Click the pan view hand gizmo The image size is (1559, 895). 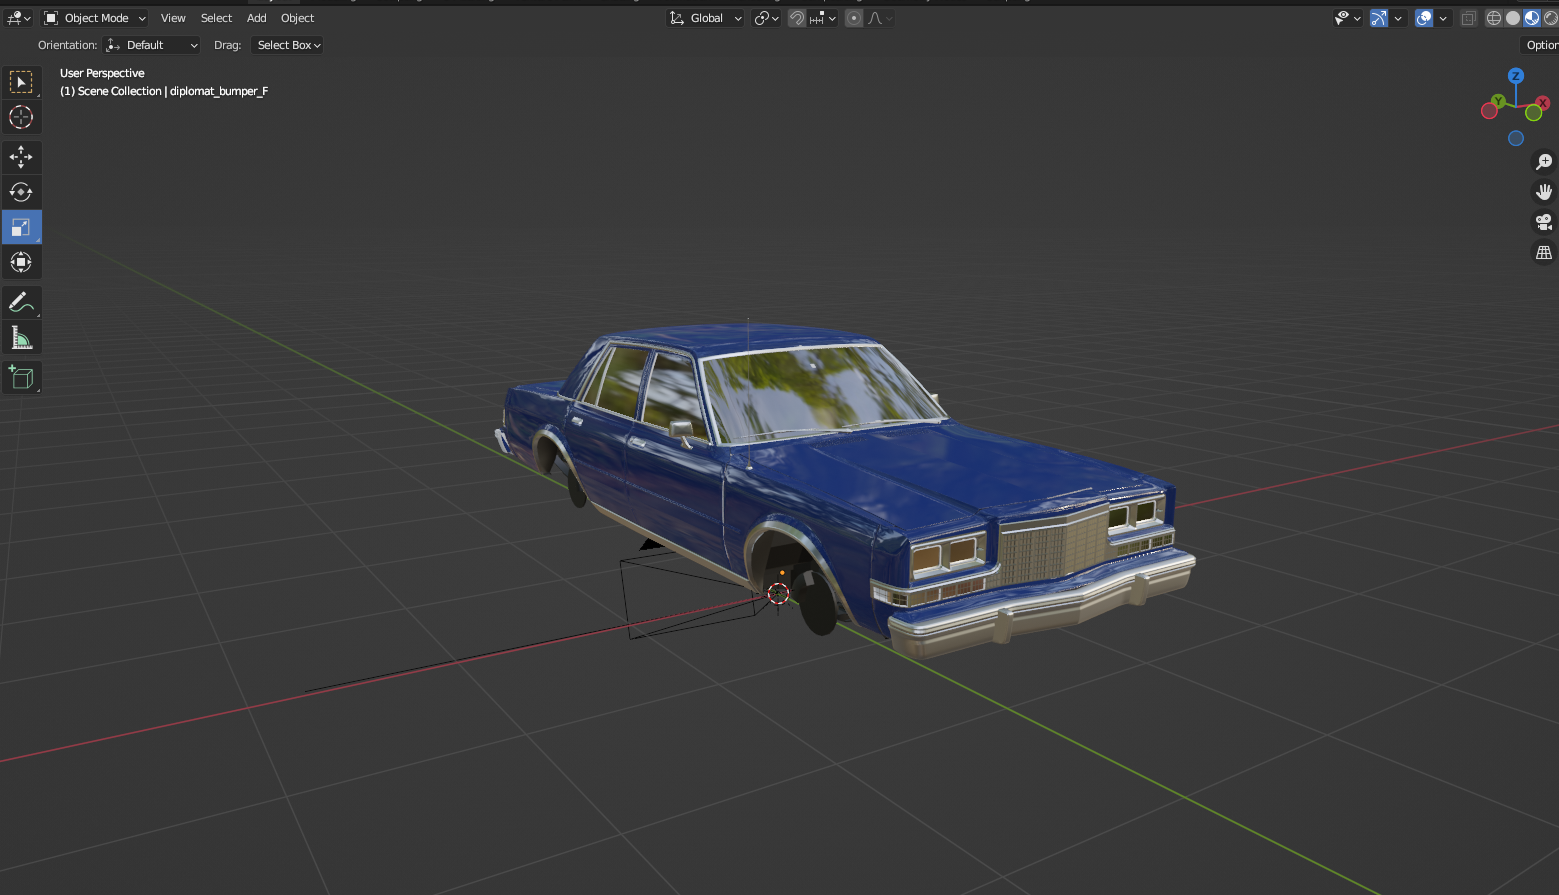(1544, 192)
